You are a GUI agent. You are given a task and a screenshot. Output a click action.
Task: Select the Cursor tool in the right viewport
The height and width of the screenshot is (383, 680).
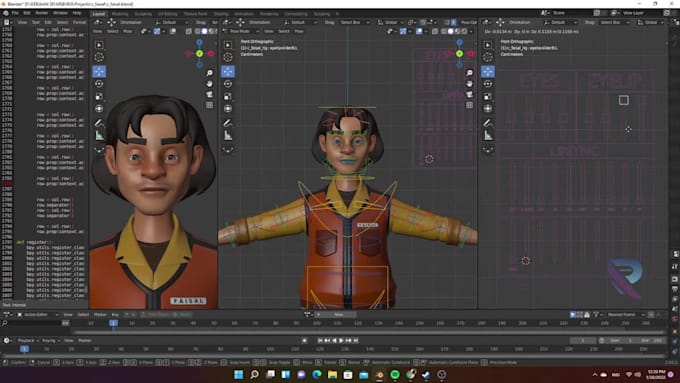(x=487, y=57)
